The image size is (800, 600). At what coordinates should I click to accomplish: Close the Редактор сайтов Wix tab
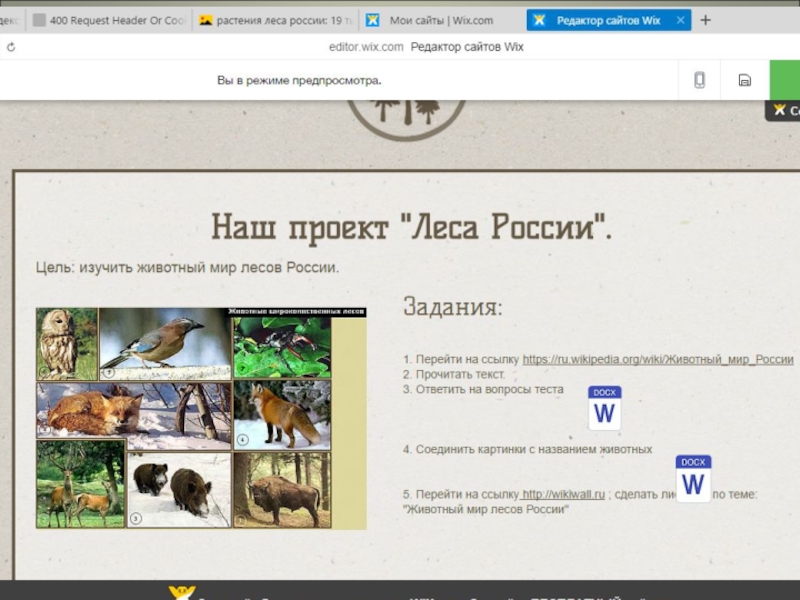pos(681,20)
